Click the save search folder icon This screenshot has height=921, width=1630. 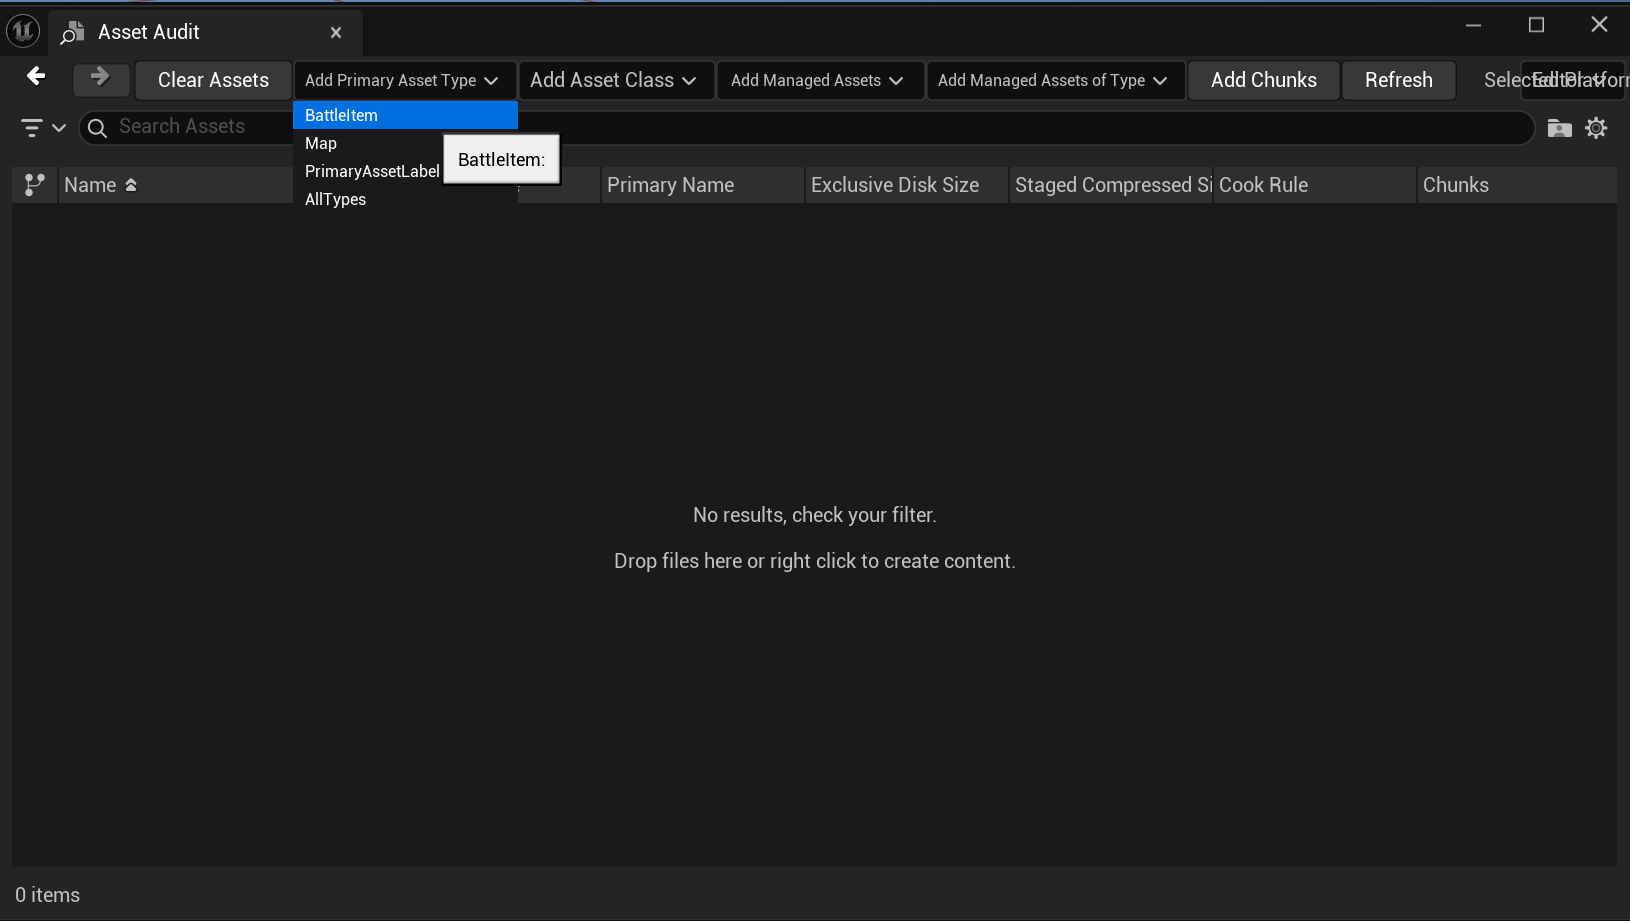pos(1559,127)
